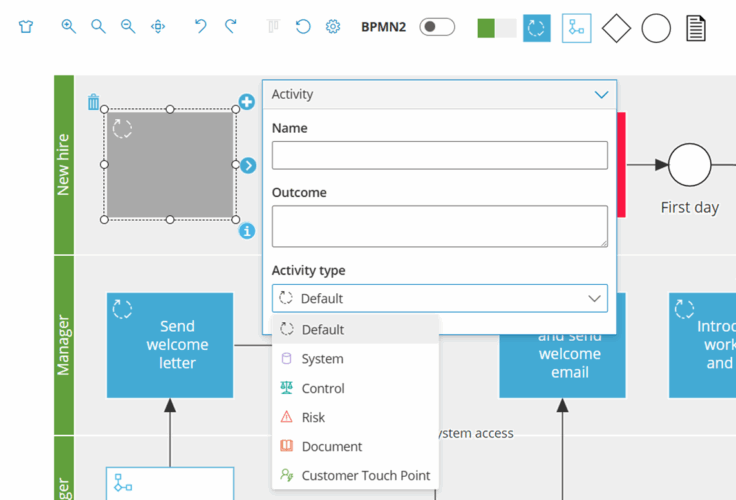
Task: Click the blue plus add button
Action: click(x=247, y=102)
